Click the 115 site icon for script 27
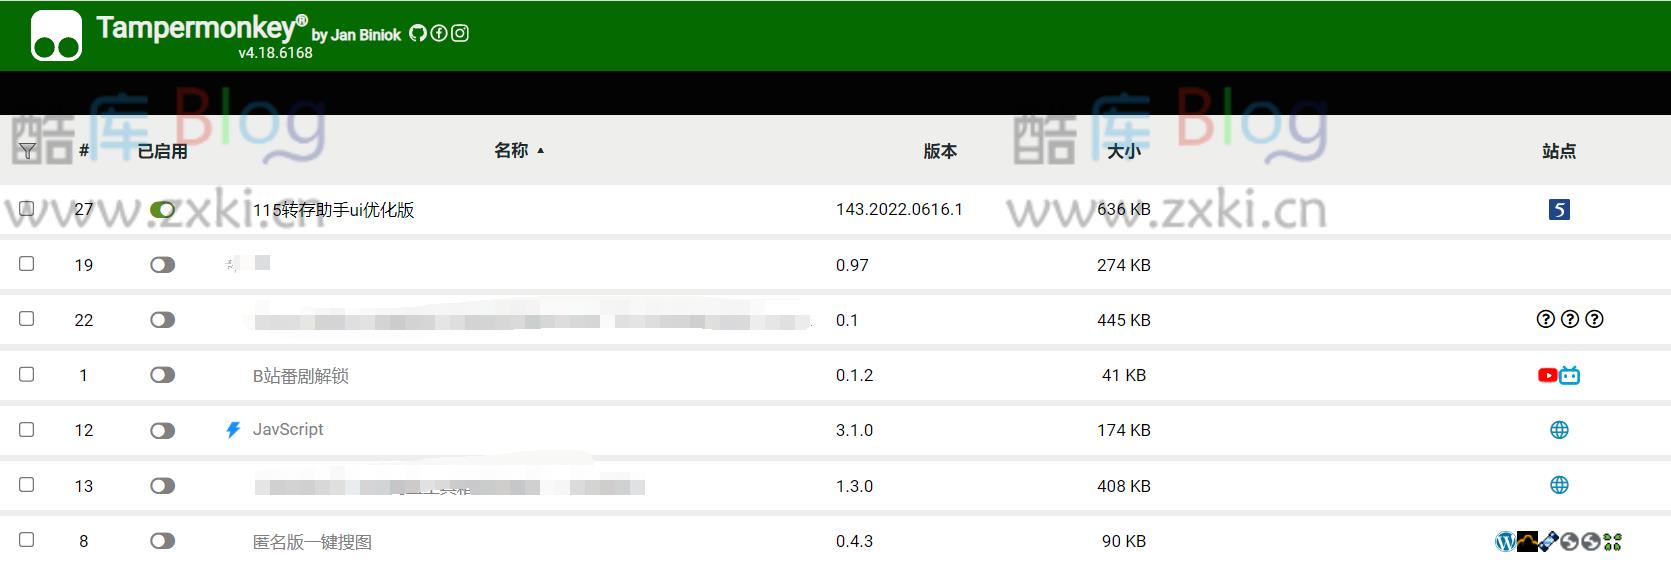The image size is (1671, 565). pos(1559,209)
